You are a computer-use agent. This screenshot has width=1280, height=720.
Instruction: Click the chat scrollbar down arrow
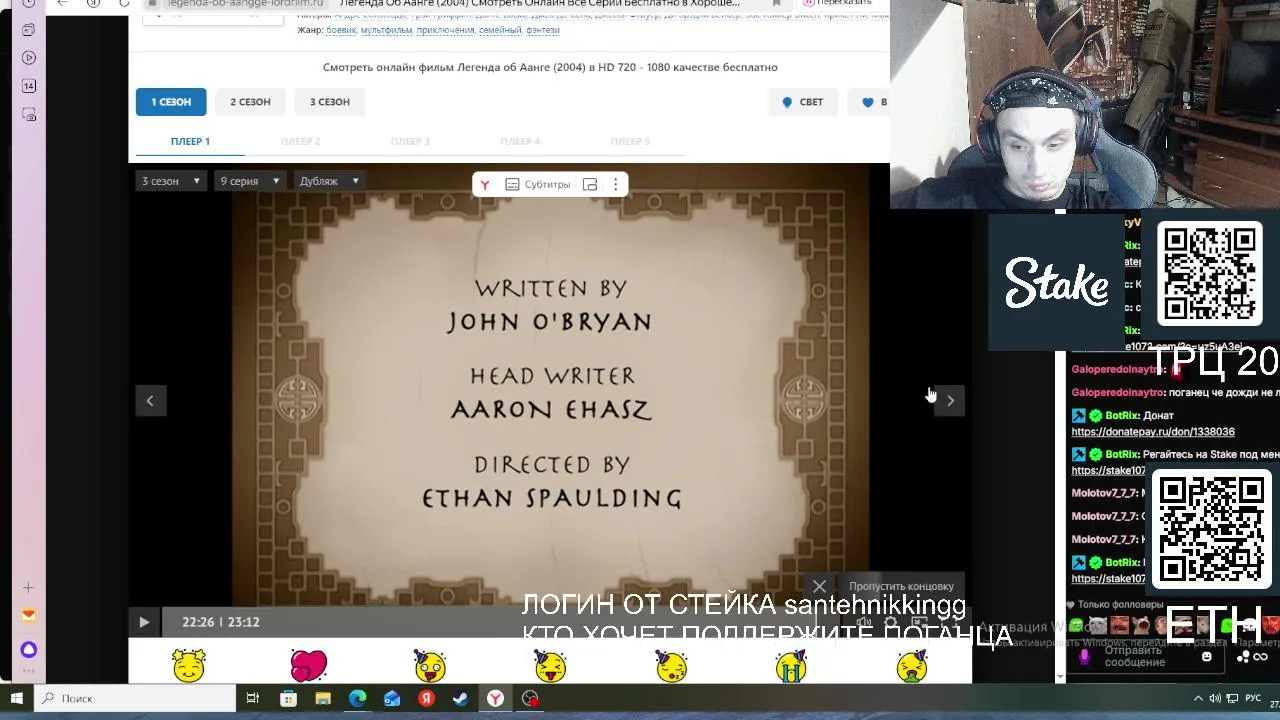click(x=1060, y=678)
